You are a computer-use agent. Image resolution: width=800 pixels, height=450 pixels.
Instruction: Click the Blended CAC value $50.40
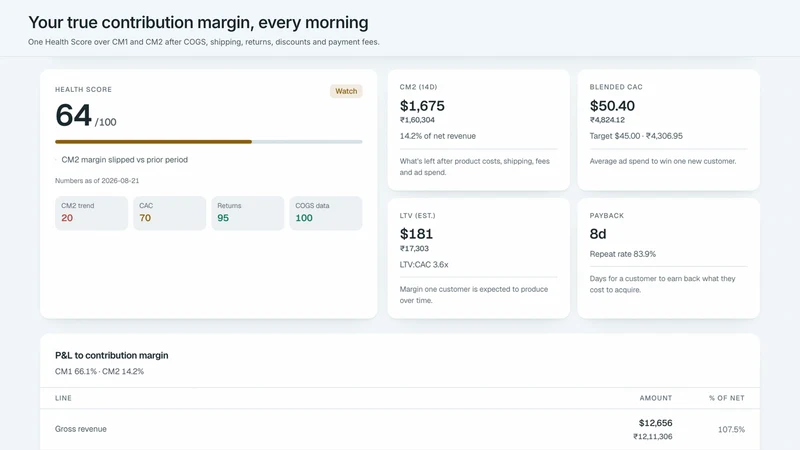pyautogui.click(x=612, y=106)
